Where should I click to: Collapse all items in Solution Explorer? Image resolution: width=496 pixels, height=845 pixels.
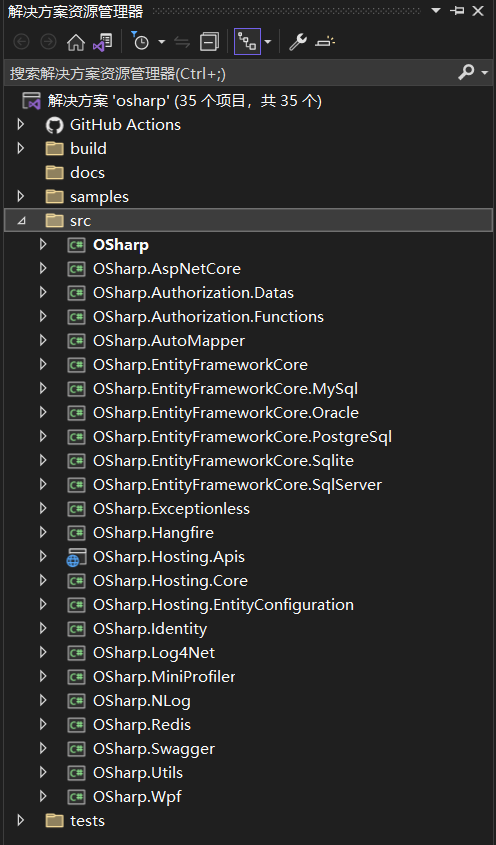209,42
